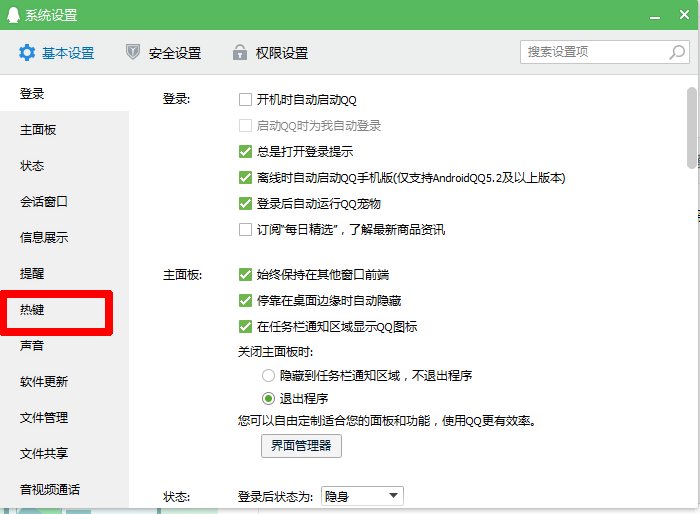This screenshot has width=700, height=514.
Task: Select 提醒 in the sidebar
Action: (64, 273)
